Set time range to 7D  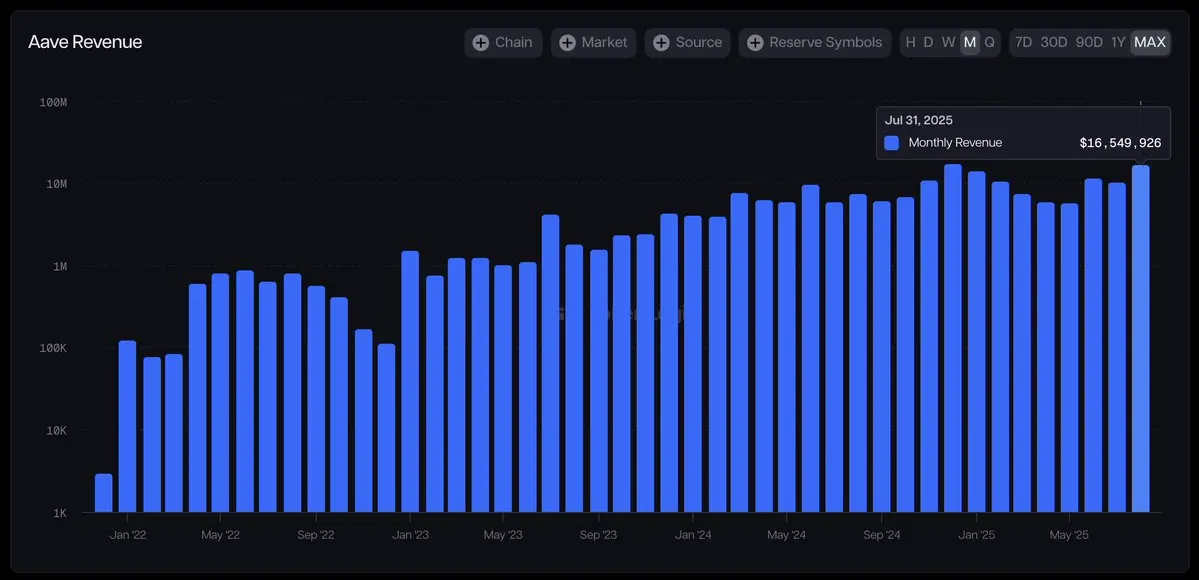(x=1023, y=42)
